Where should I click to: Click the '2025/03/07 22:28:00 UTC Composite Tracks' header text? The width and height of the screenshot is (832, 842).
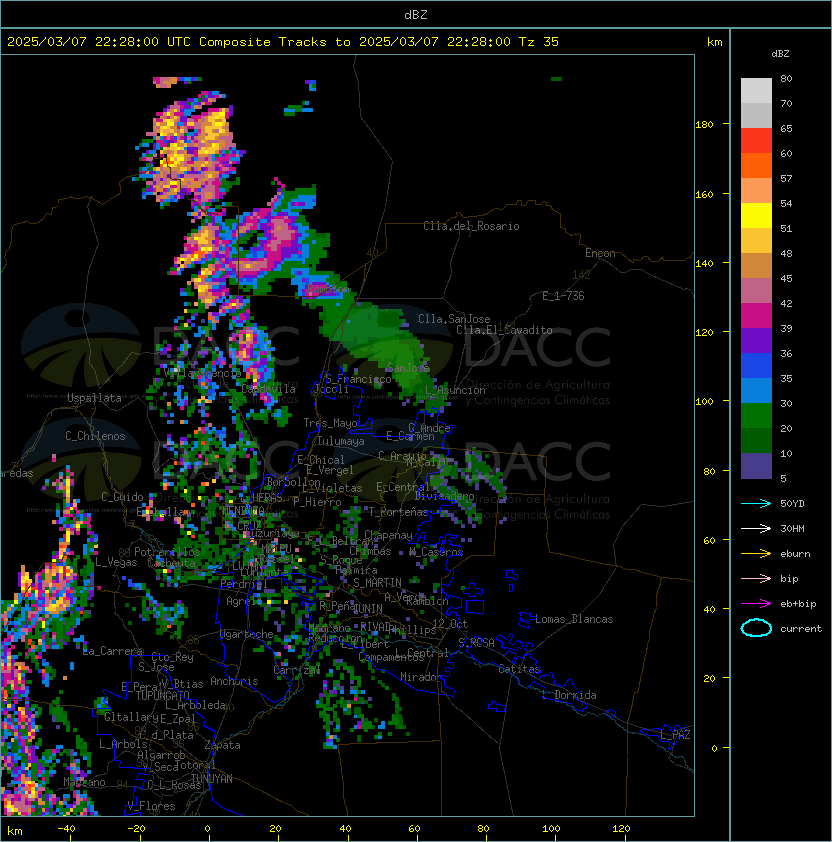[x=167, y=42]
